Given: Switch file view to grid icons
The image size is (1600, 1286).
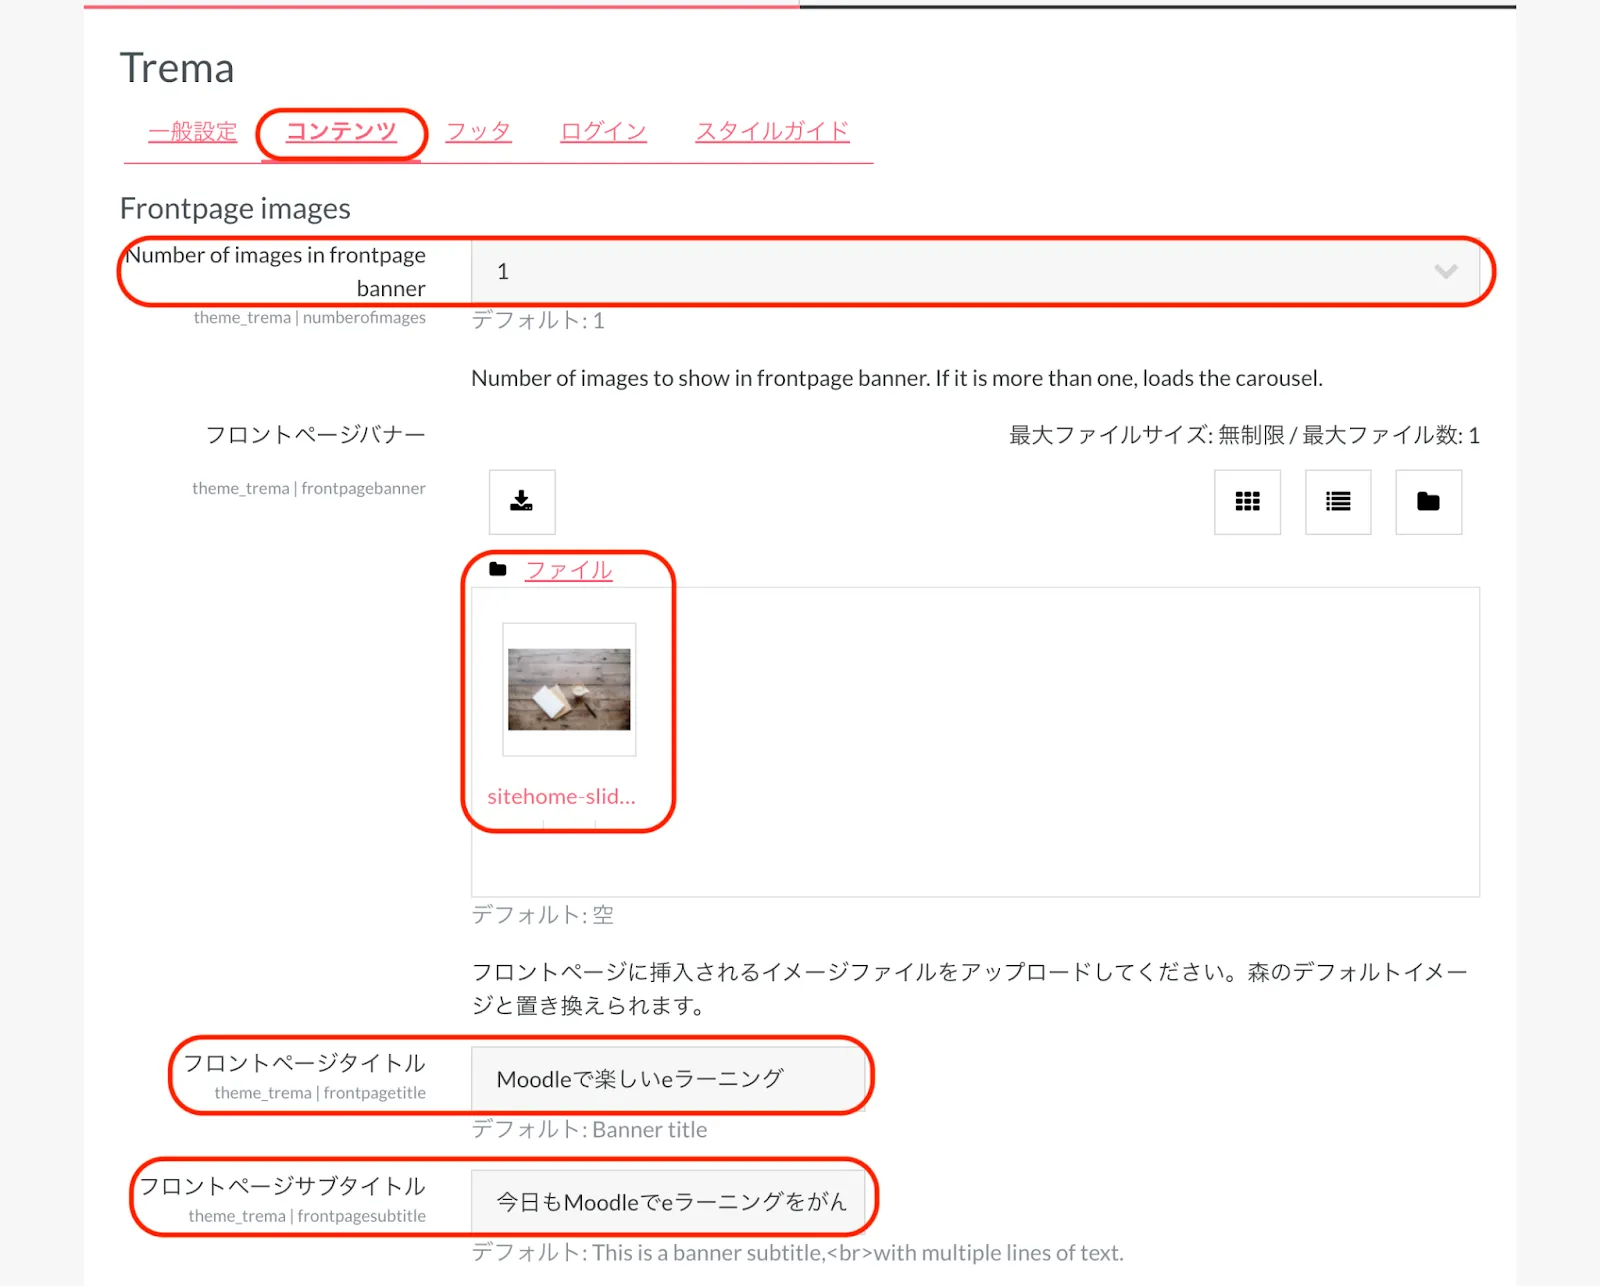Looking at the screenshot, I should (1247, 502).
